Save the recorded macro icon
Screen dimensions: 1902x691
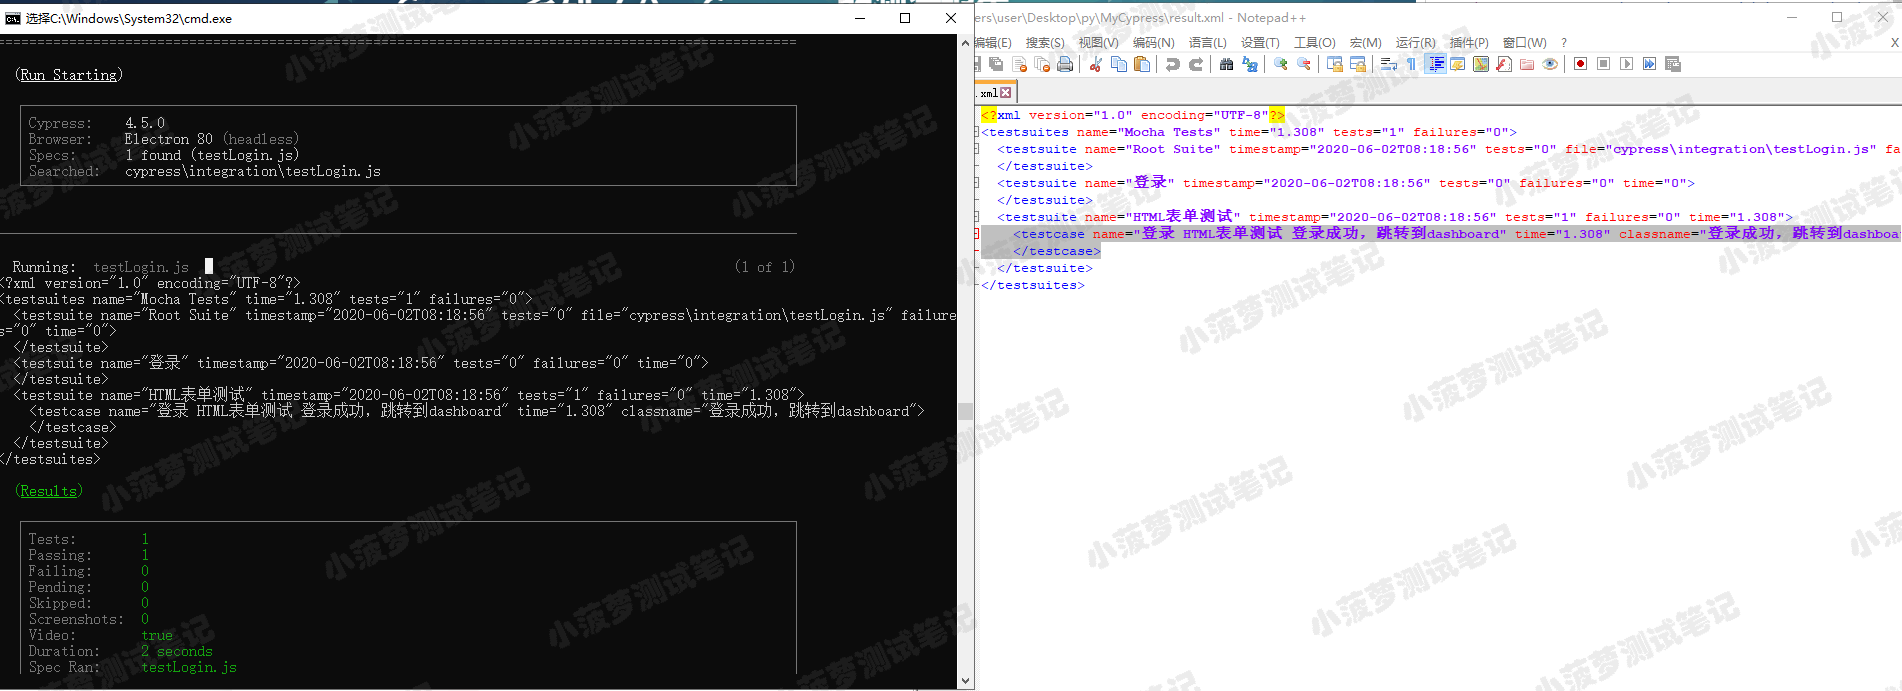(x=1672, y=64)
